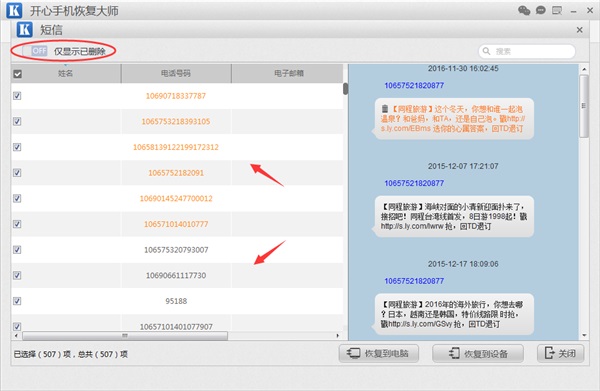Select phone number 10690718337787
This screenshot has width=600, height=391.
click(176, 96)
